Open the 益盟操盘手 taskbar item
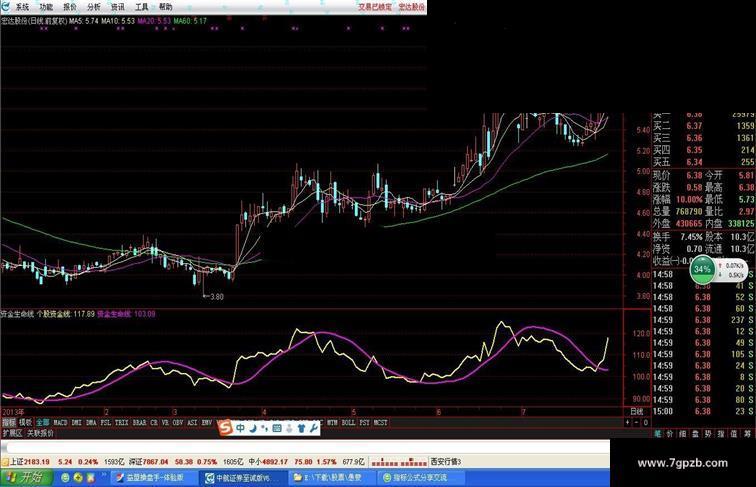 [x=153, y=478]
